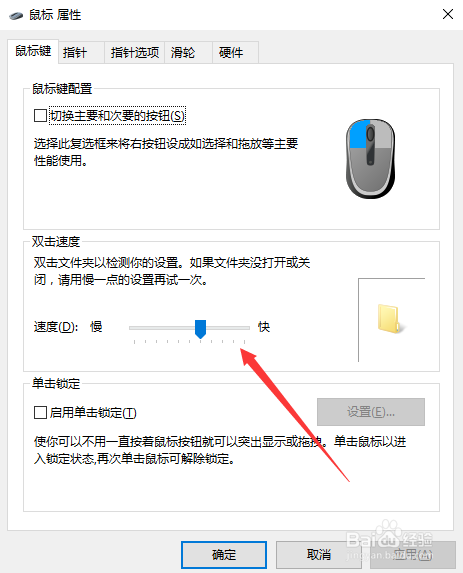Screen dimensions: 463x573
Task: Click slider track near the 慢 end
Action: (x=139, y=328)
